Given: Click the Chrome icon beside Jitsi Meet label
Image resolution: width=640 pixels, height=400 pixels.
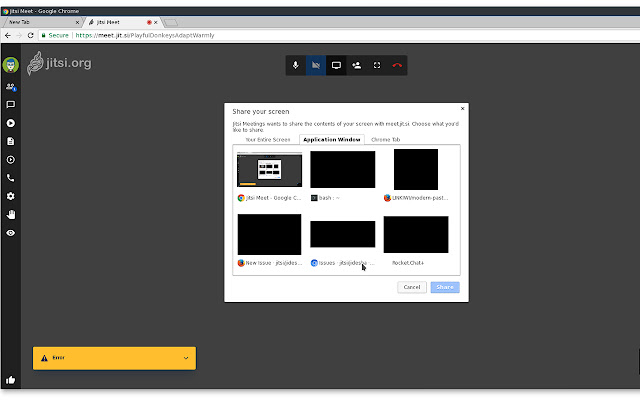Looking at the screenshot, I should (241, 198).
